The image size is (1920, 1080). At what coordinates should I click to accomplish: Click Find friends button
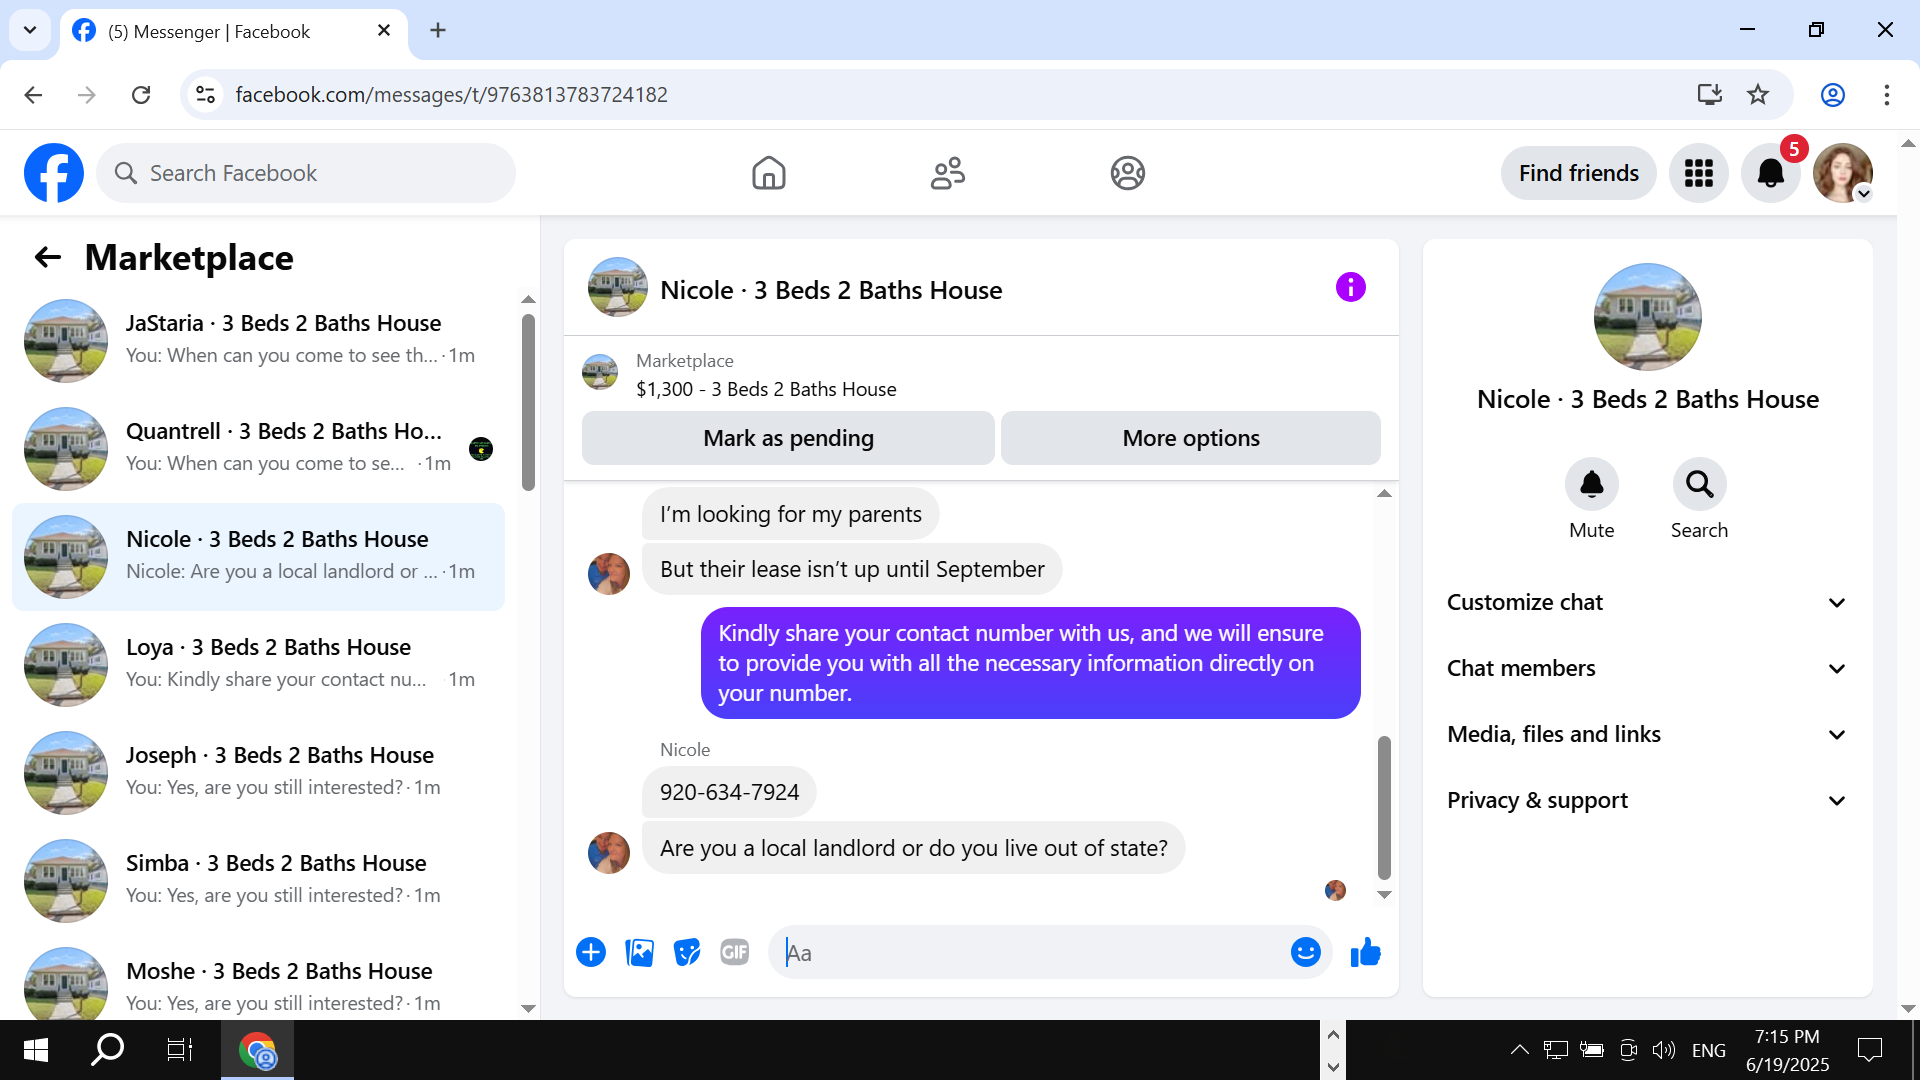[1579, 173]
